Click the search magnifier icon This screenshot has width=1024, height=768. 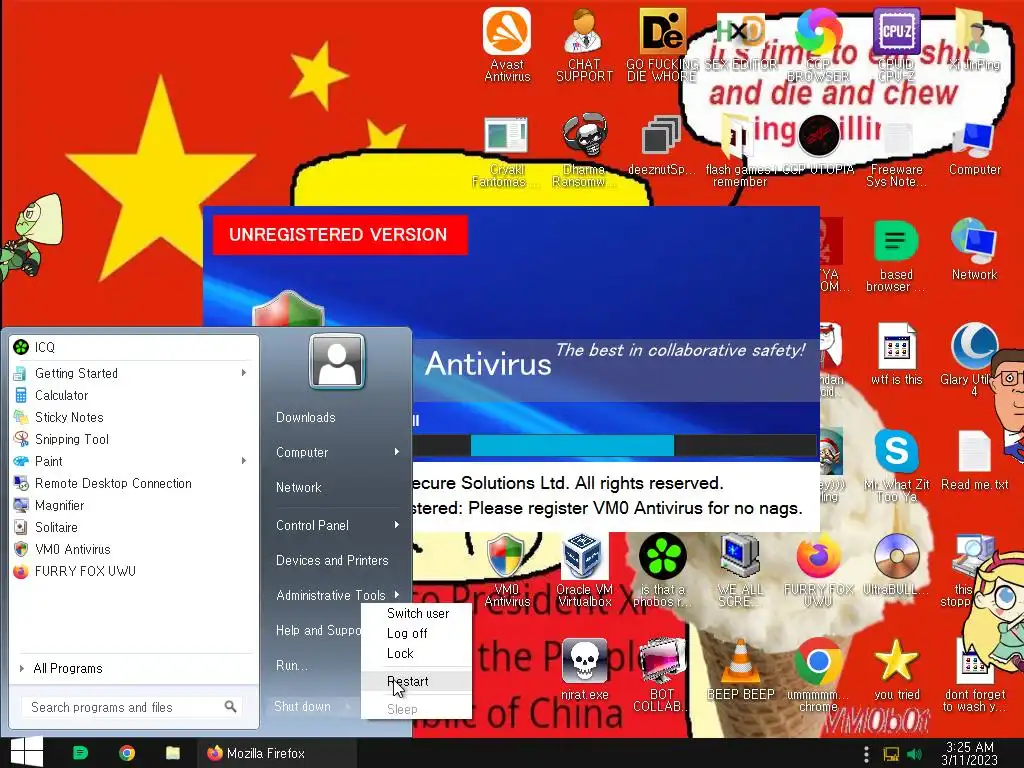pos(230,707)
